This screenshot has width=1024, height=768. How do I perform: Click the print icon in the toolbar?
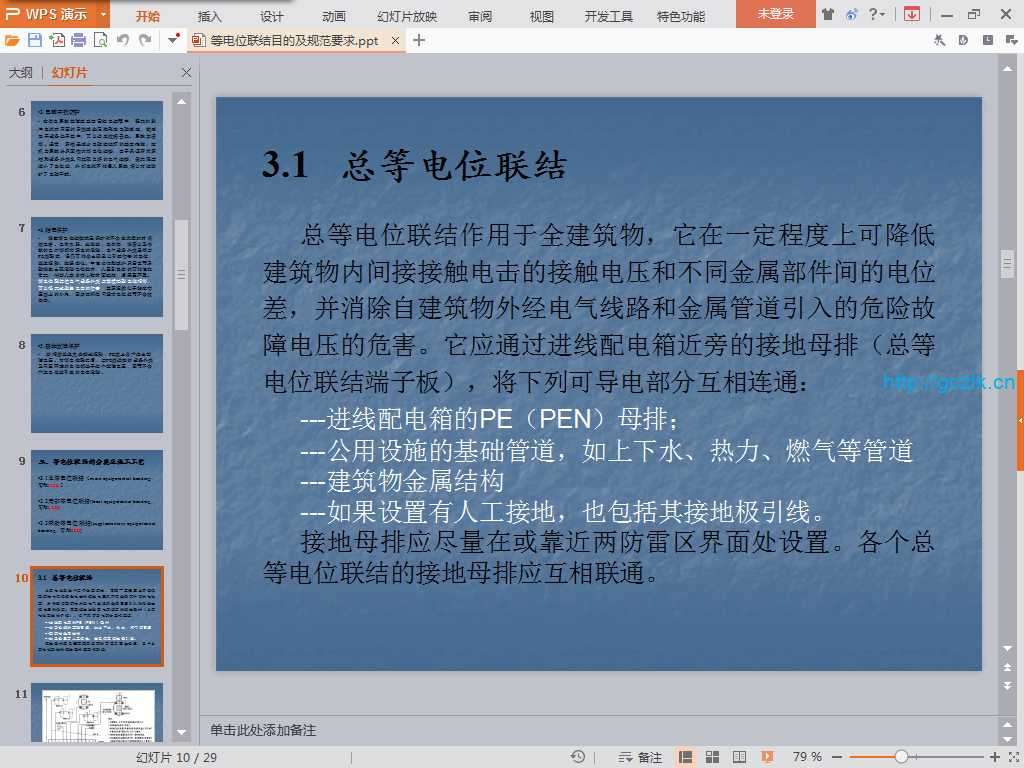(78, 40)
